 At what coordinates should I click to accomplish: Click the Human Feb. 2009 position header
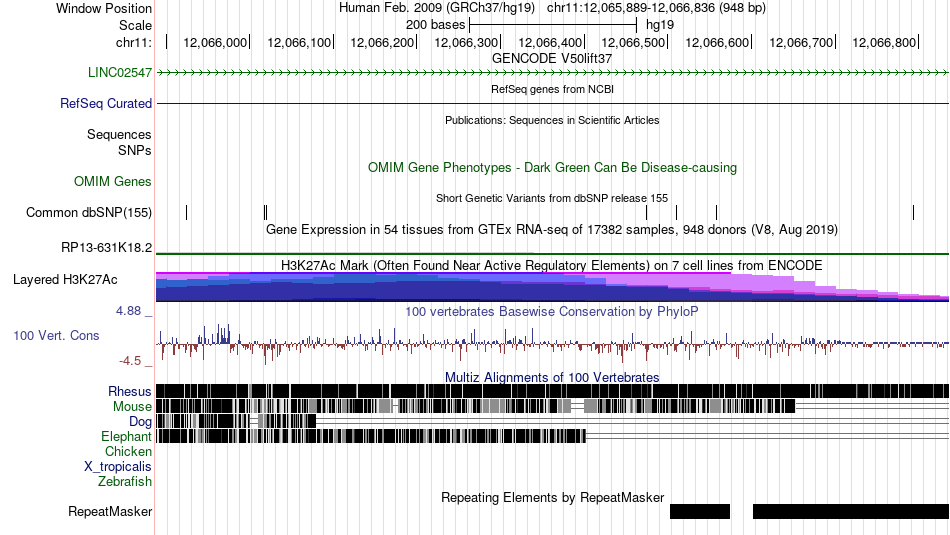[552, 8]
